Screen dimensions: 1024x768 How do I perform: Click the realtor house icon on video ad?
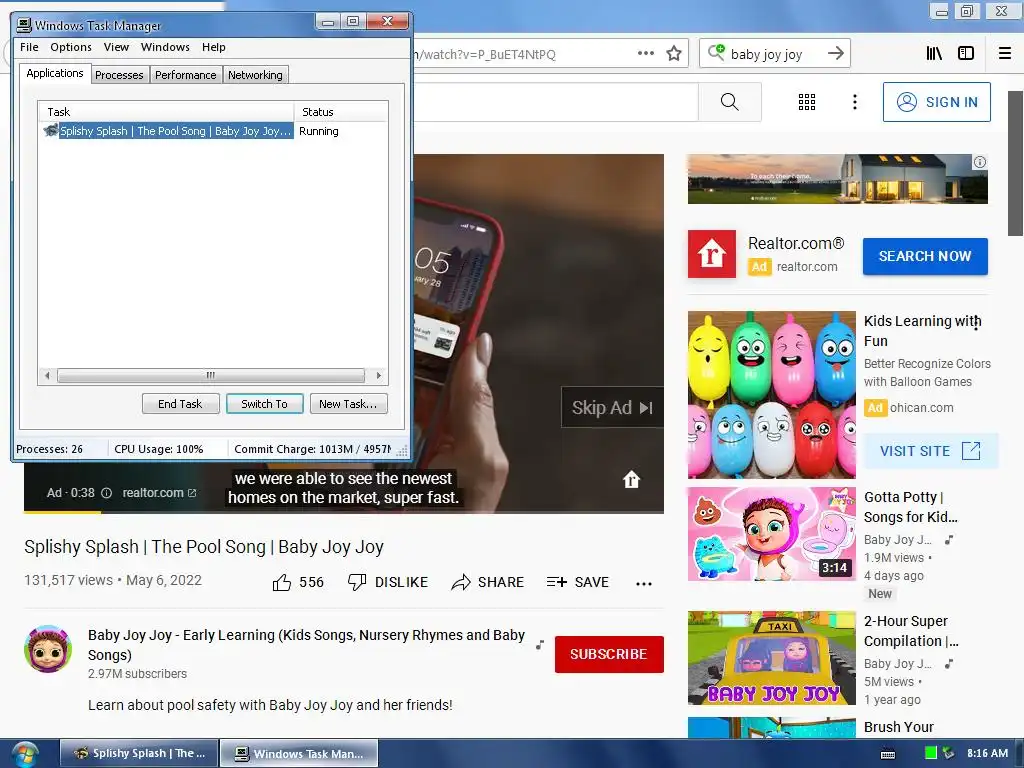pos(631,480)
